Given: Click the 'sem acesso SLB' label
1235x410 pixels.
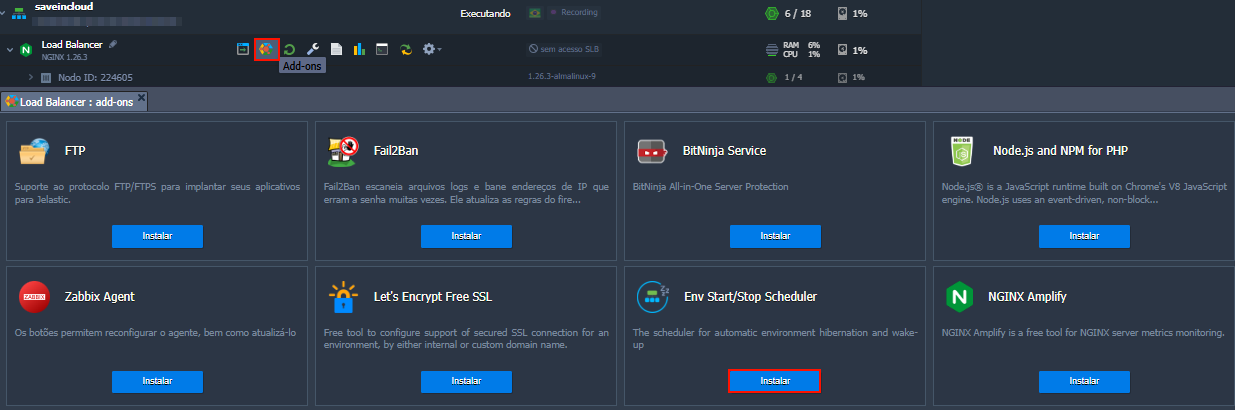Looking at the screenshot, I should pyautogui.click(x=564, y=49).
